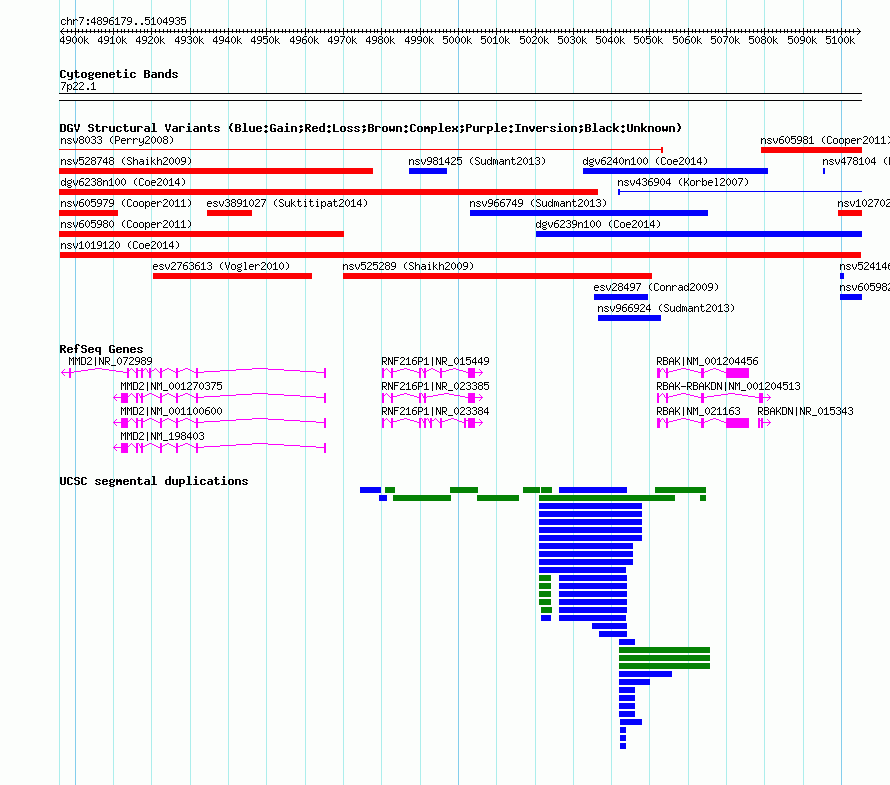
Task: Open variant nsv605981 (Cooper2011) label
Action: click(825, 140)
